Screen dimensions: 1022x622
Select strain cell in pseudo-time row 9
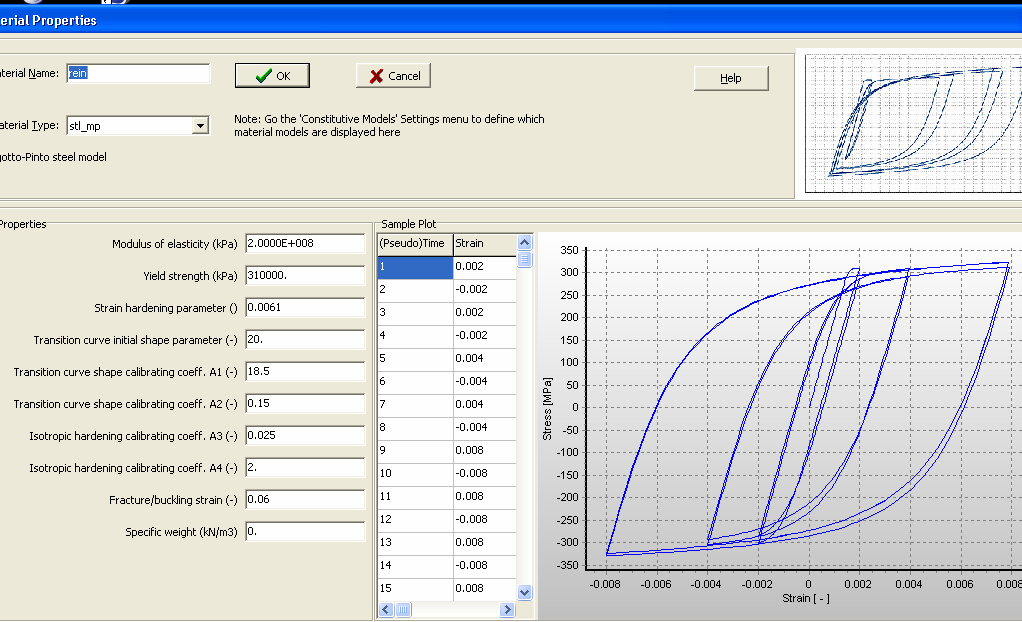485,451
